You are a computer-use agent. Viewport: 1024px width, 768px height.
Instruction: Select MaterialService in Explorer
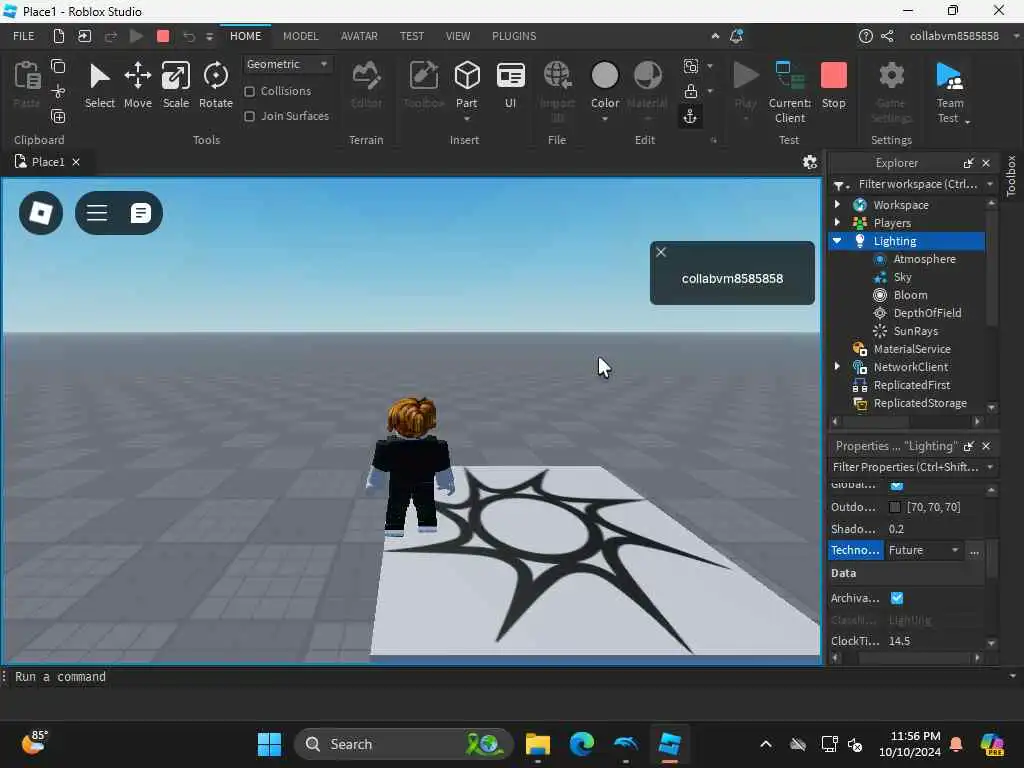[911, 349]
